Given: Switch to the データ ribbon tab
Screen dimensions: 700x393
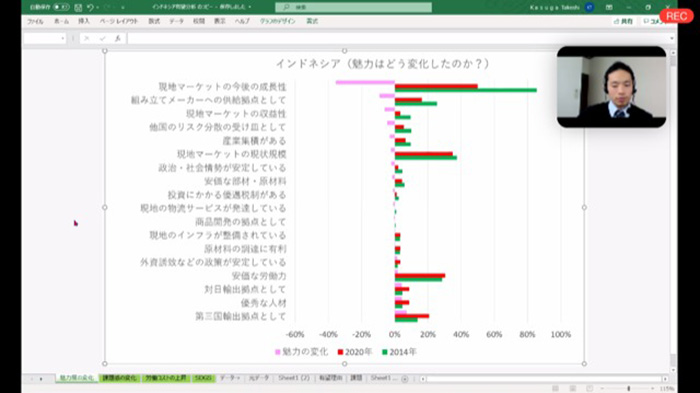Looking at the screenshot, I should [x=176, y=21].
